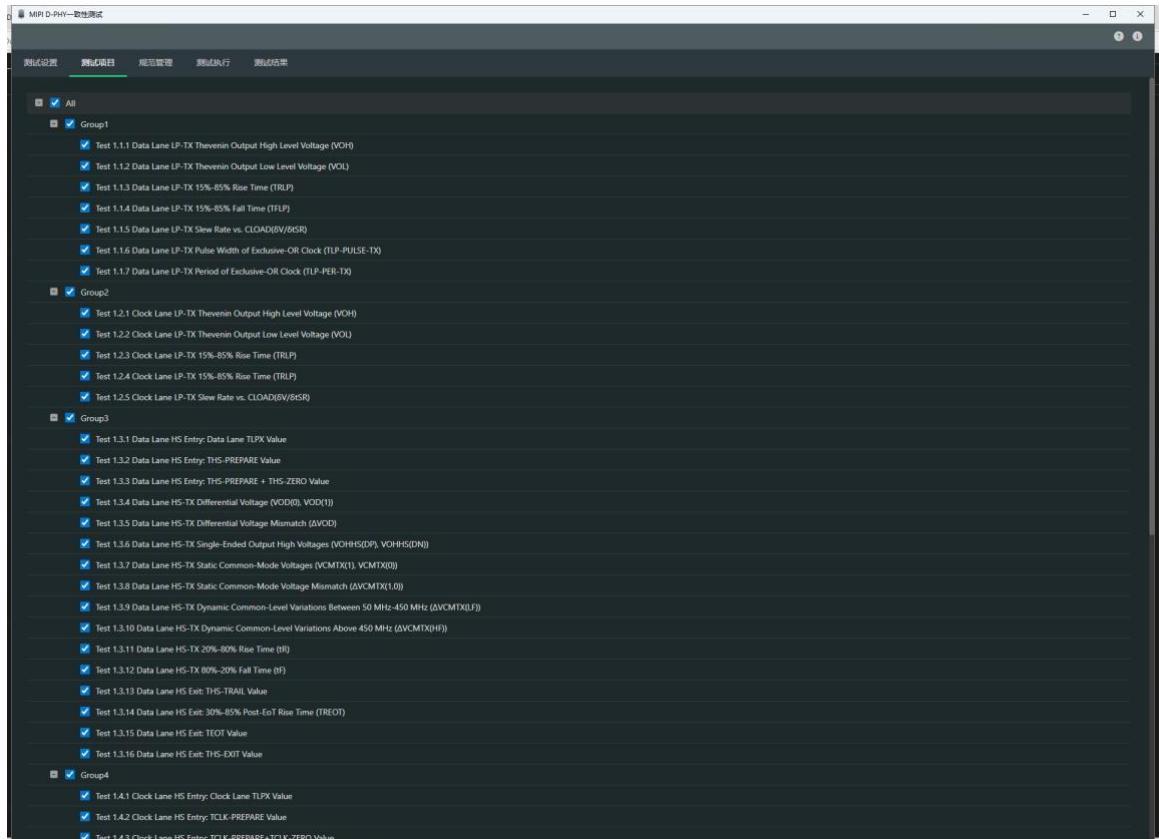Click Test 1.2.2 Clock Lane VOL label
This screenshot has height=839, width=1159.
click(223, 334)
